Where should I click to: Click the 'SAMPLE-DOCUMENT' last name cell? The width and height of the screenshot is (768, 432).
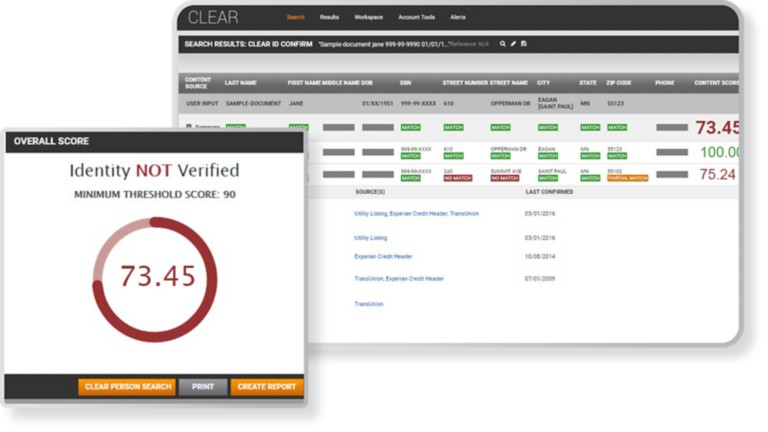pyautogui.click(x=253, y=103)
